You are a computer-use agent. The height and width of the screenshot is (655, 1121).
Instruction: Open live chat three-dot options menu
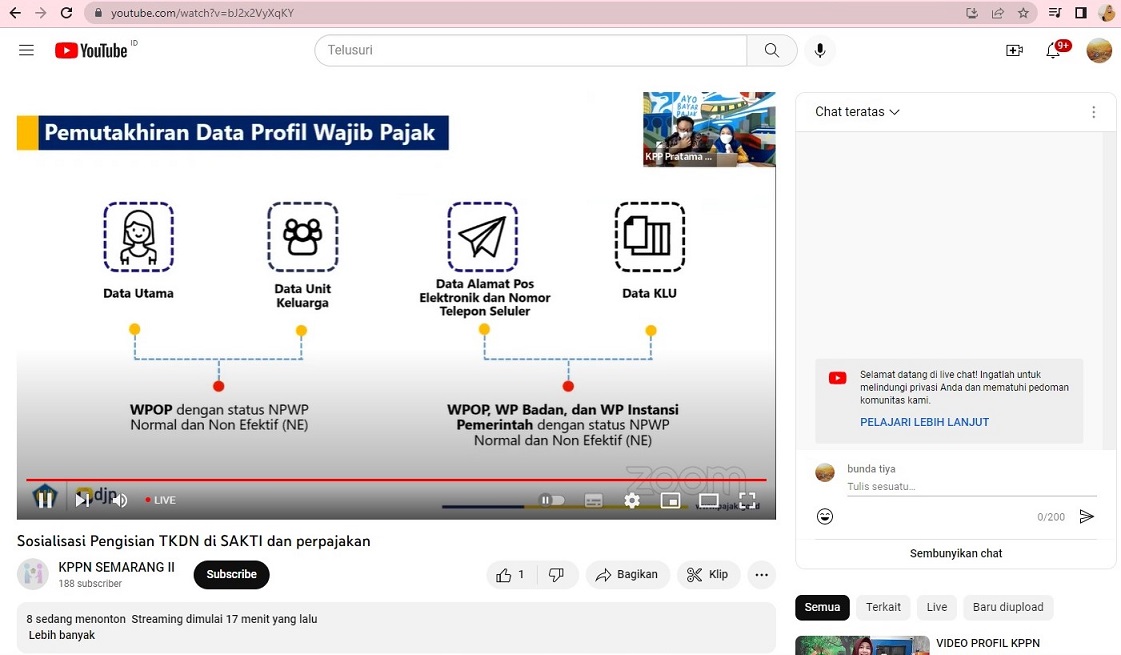[x=1093, y=112]
